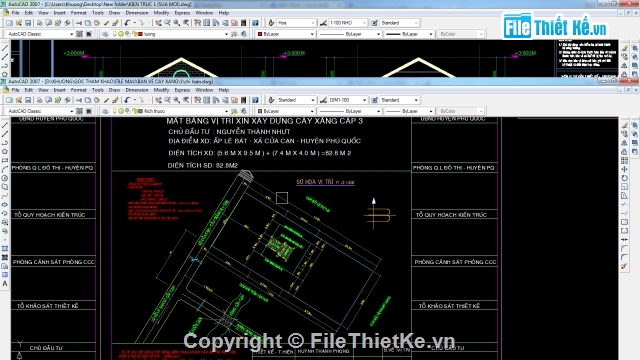The width and height of the screenshot is (640, 360).
Task: Open Layer Properties Manager in Tu bi loan window
Action: 105,111
